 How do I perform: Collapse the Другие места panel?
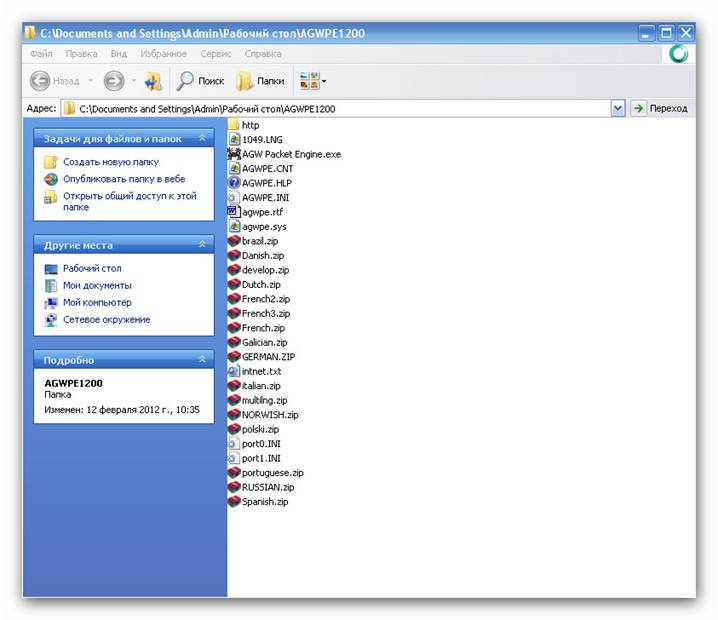tap(202, 245)
